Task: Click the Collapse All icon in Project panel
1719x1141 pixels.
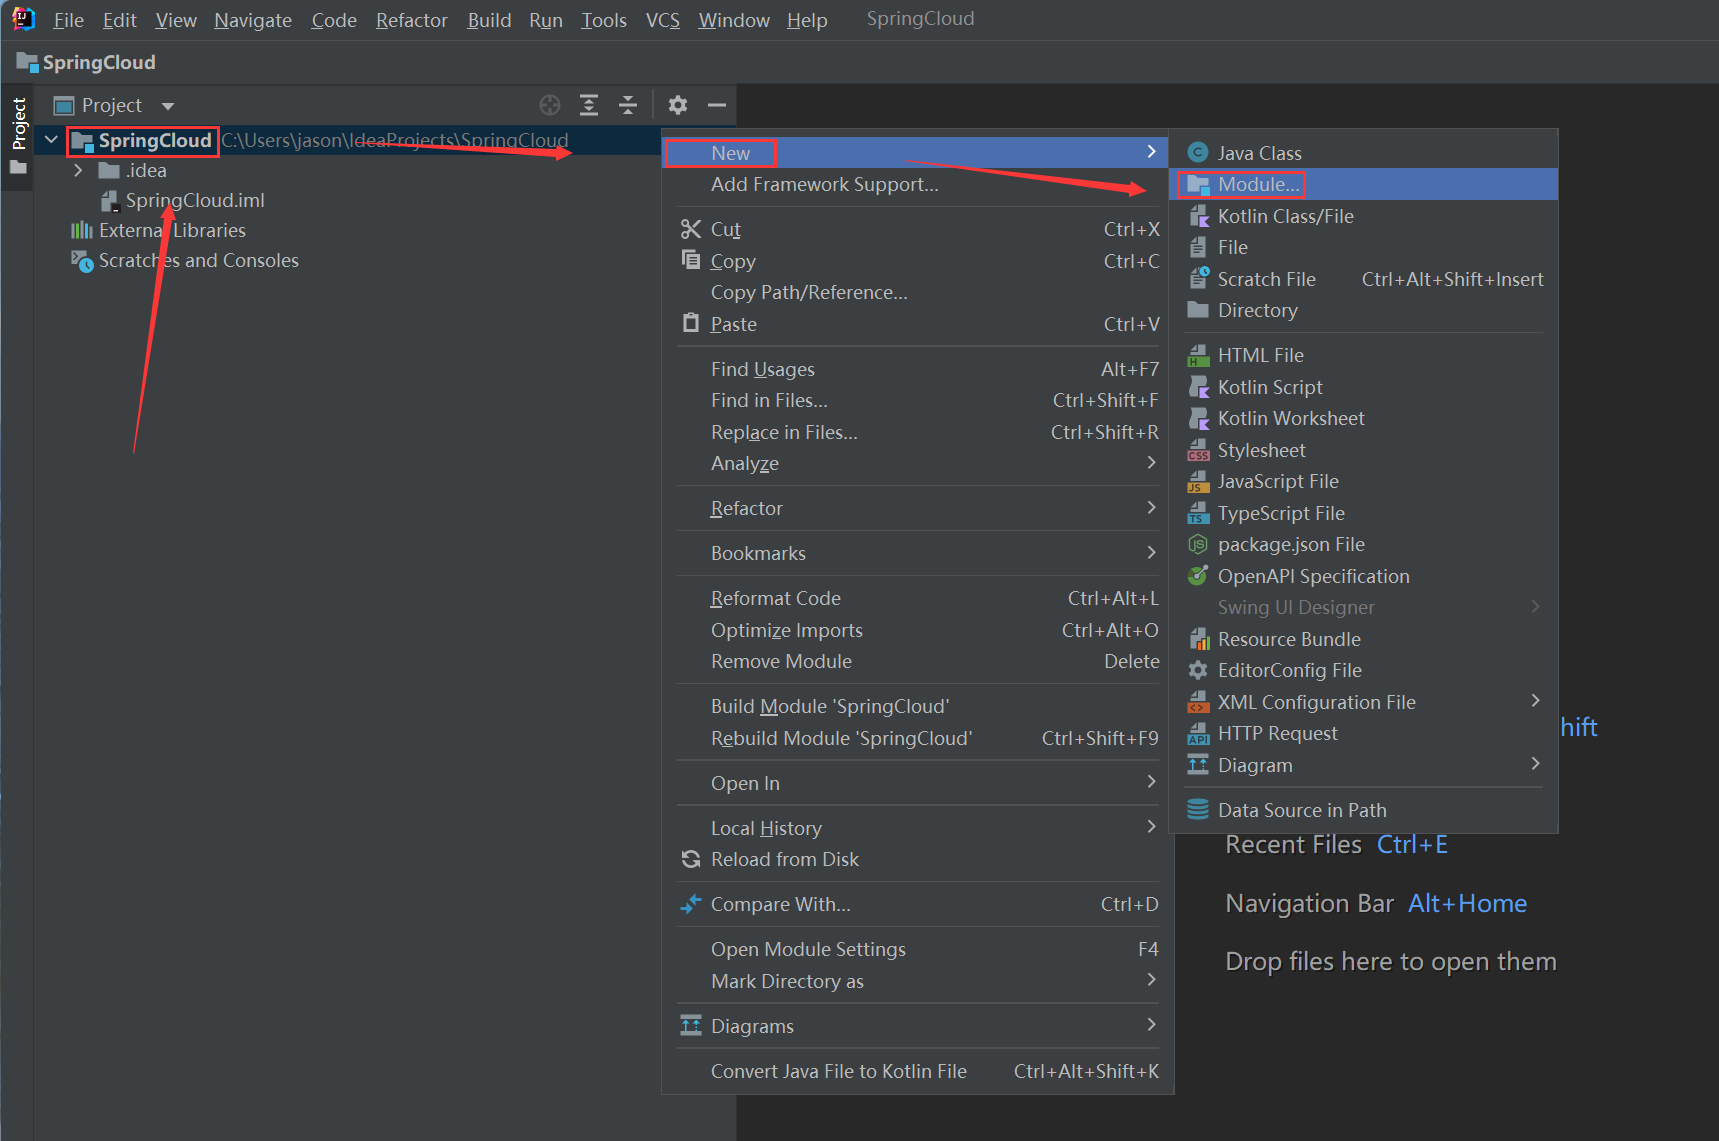Action: point(628,105)
